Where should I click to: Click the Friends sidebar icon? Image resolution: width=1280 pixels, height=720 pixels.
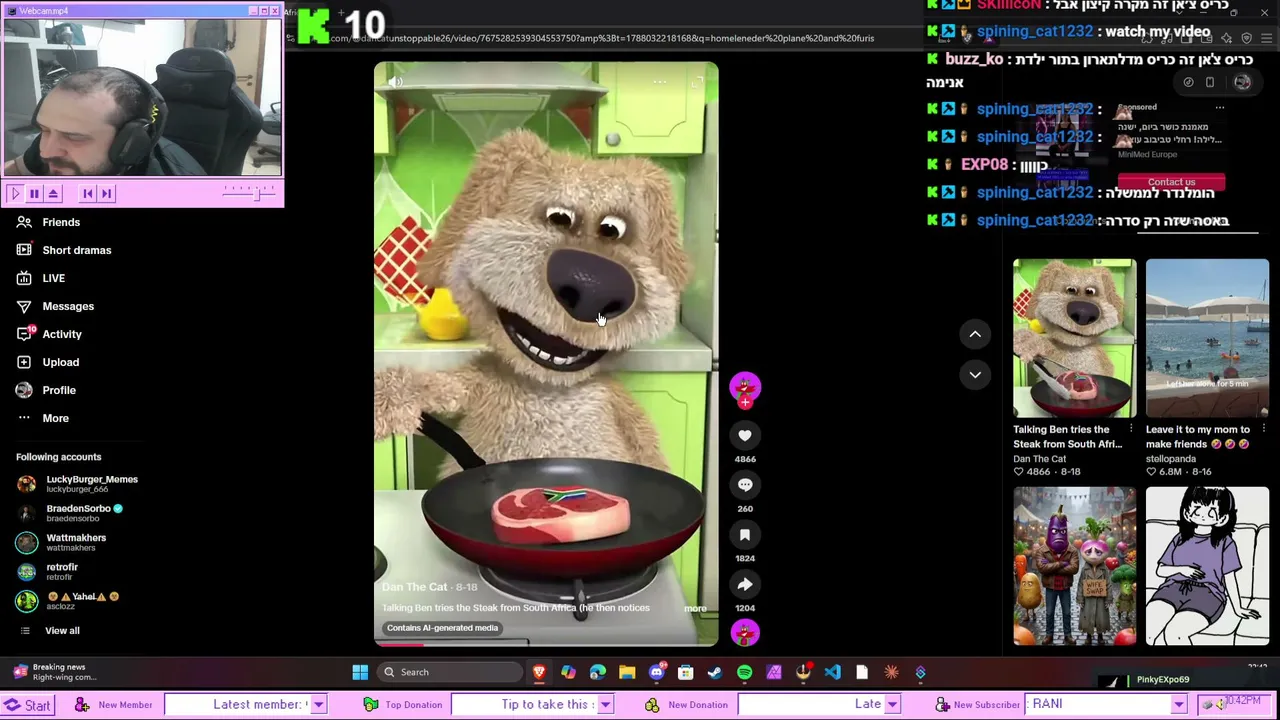[x=24, y=222]
